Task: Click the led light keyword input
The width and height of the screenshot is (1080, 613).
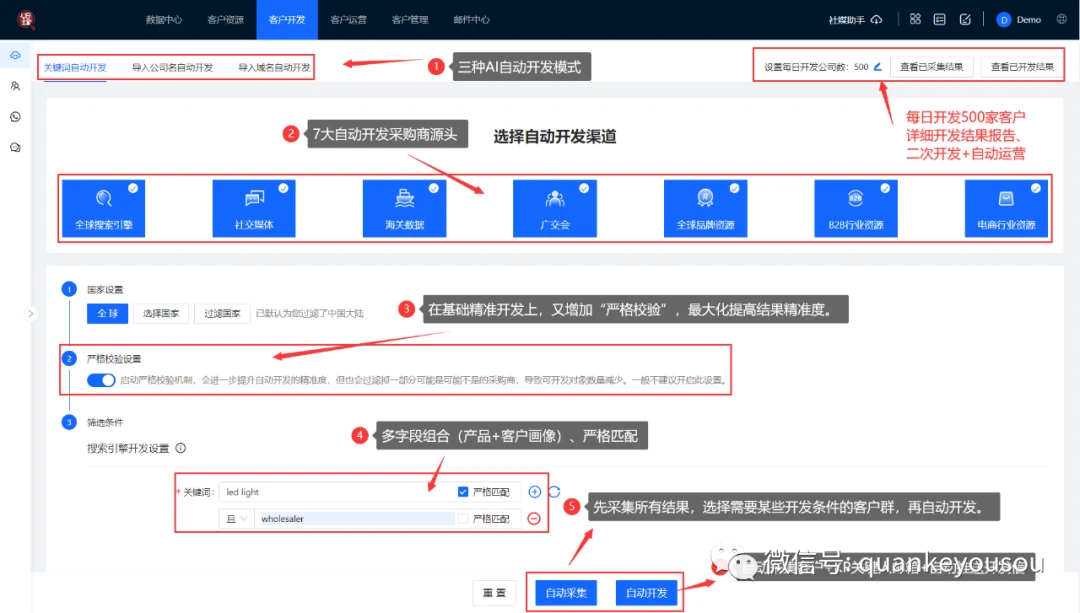Action: point(338,492)
